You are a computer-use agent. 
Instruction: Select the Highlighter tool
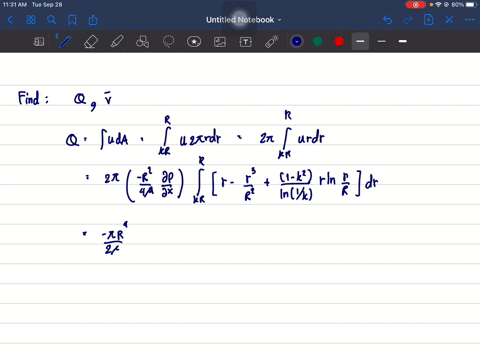[117, 42]
